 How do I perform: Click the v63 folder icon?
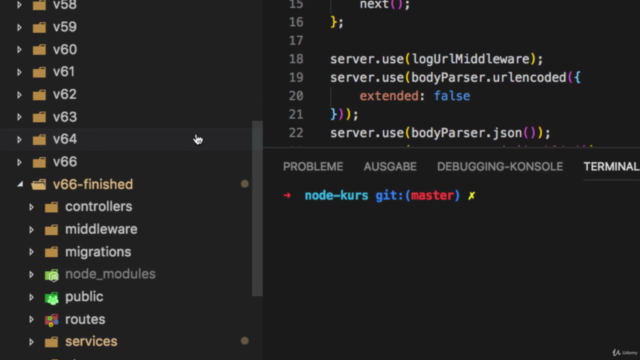pos(39,117)
